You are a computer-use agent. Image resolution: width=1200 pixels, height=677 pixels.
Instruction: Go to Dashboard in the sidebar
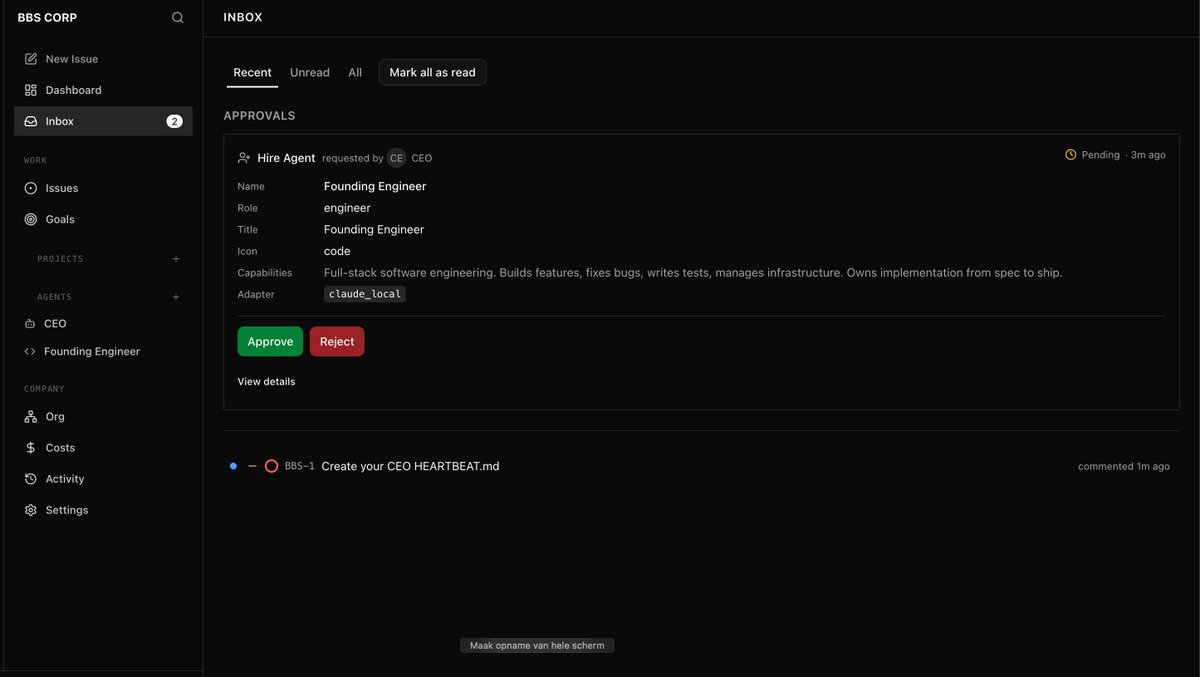103,90
